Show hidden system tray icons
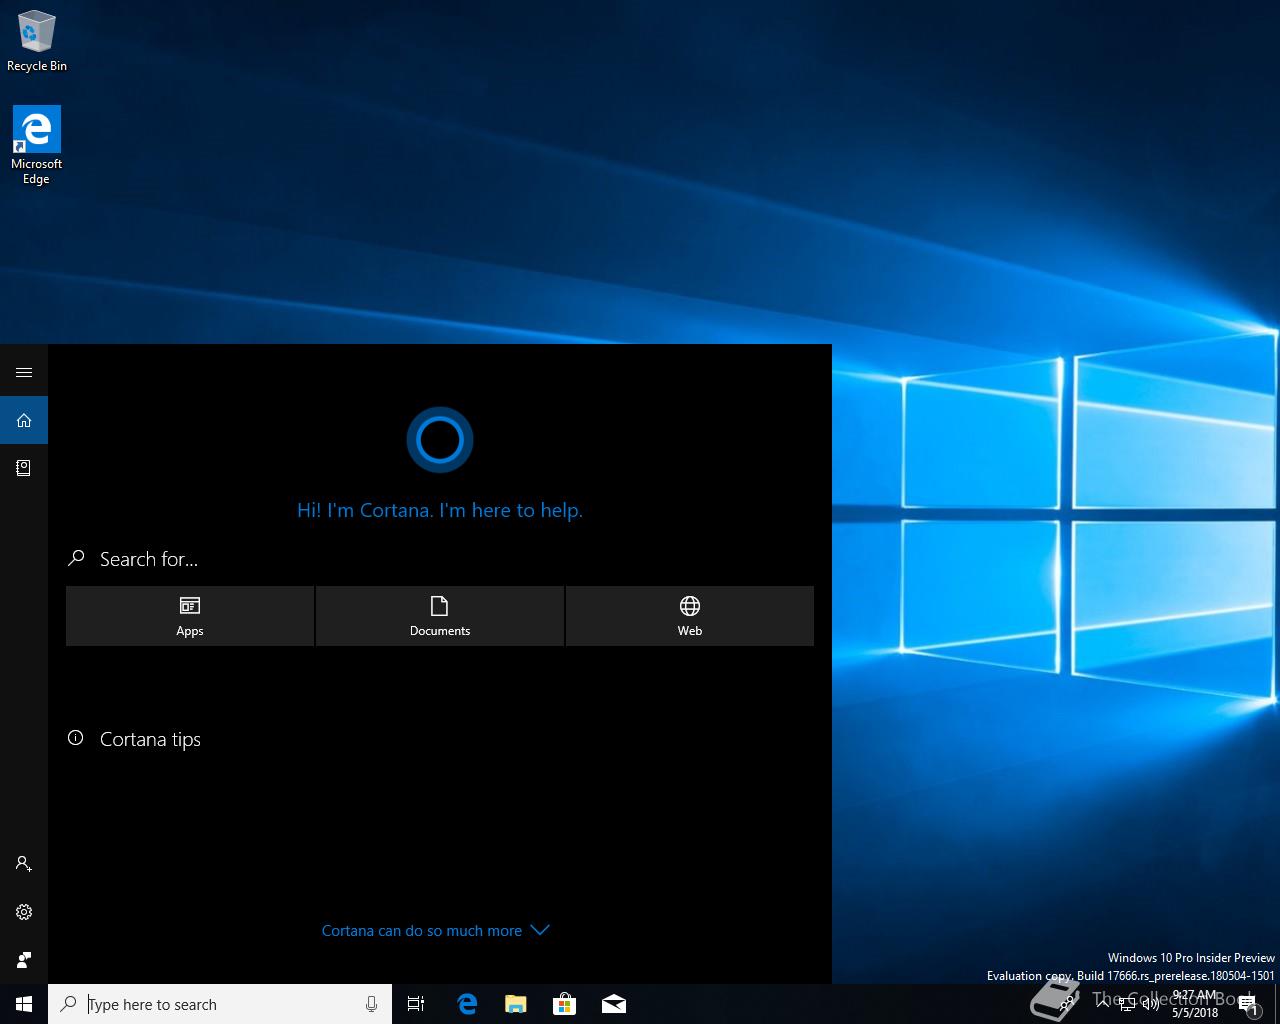 click(1102, 1004)
